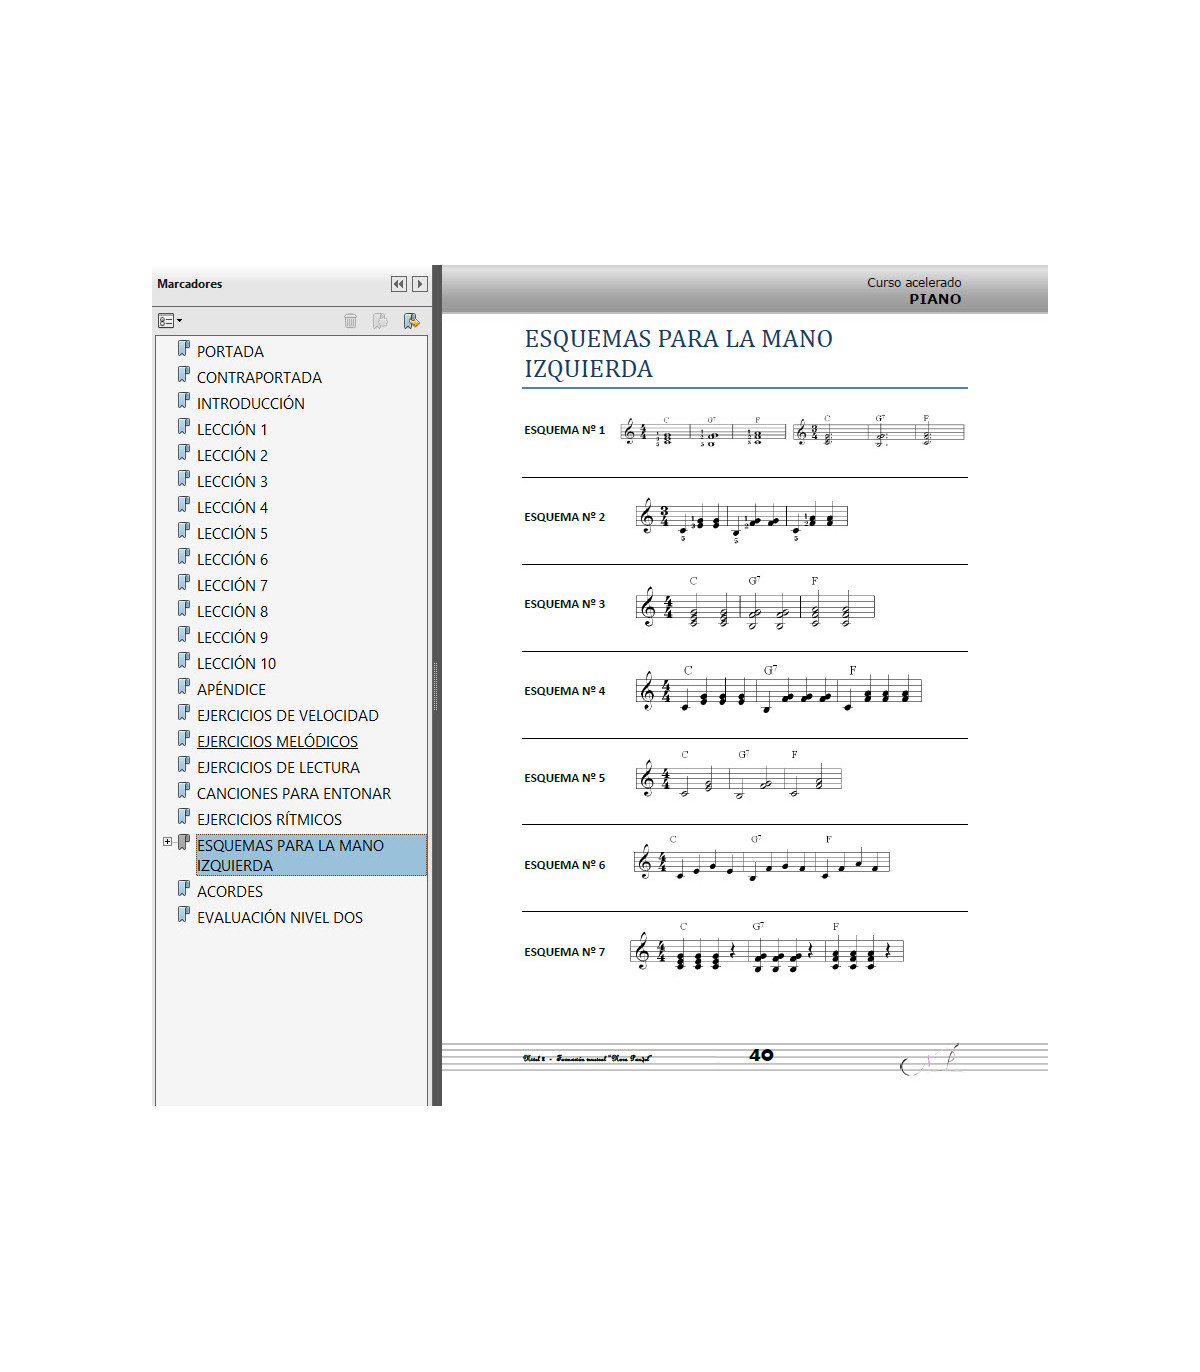Open the EJERCICIOS DE LECTURA bookmark
The height and width of the screenshot is (1372, 1200).
coord(278,768)
